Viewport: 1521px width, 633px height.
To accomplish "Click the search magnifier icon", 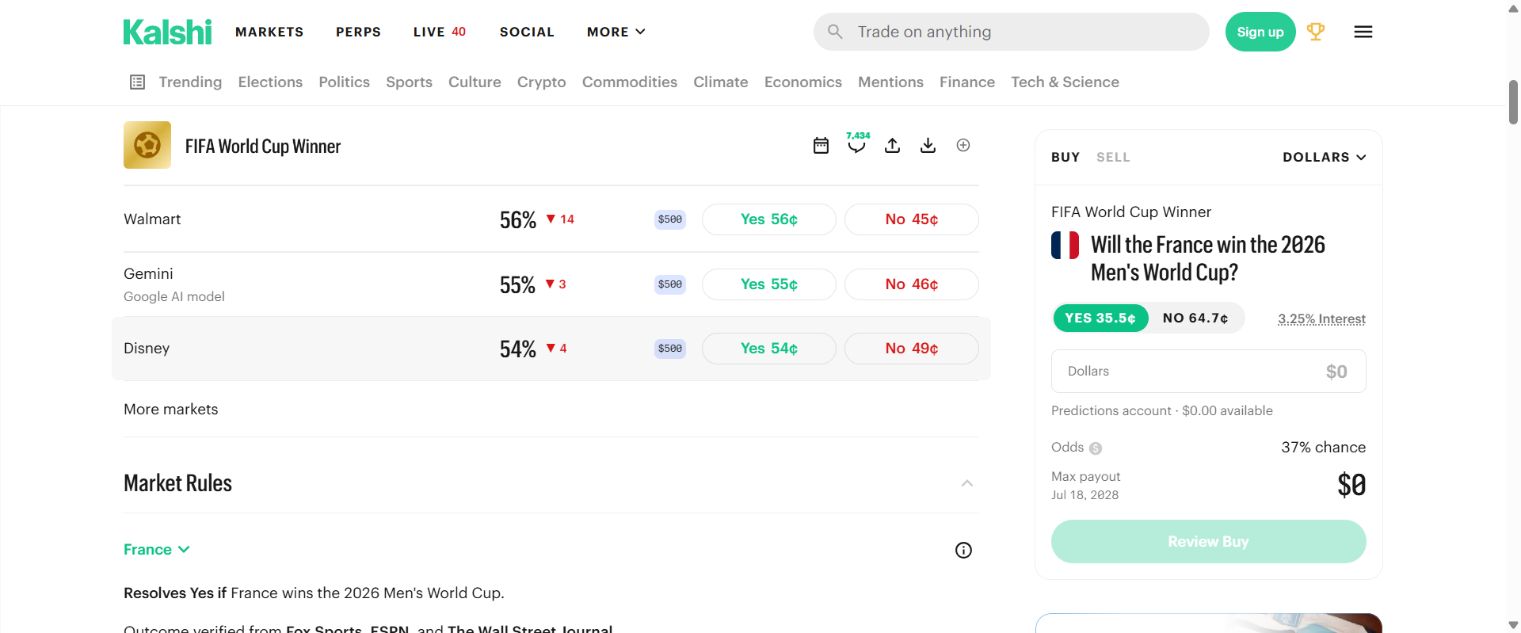I will coord(835,32).
